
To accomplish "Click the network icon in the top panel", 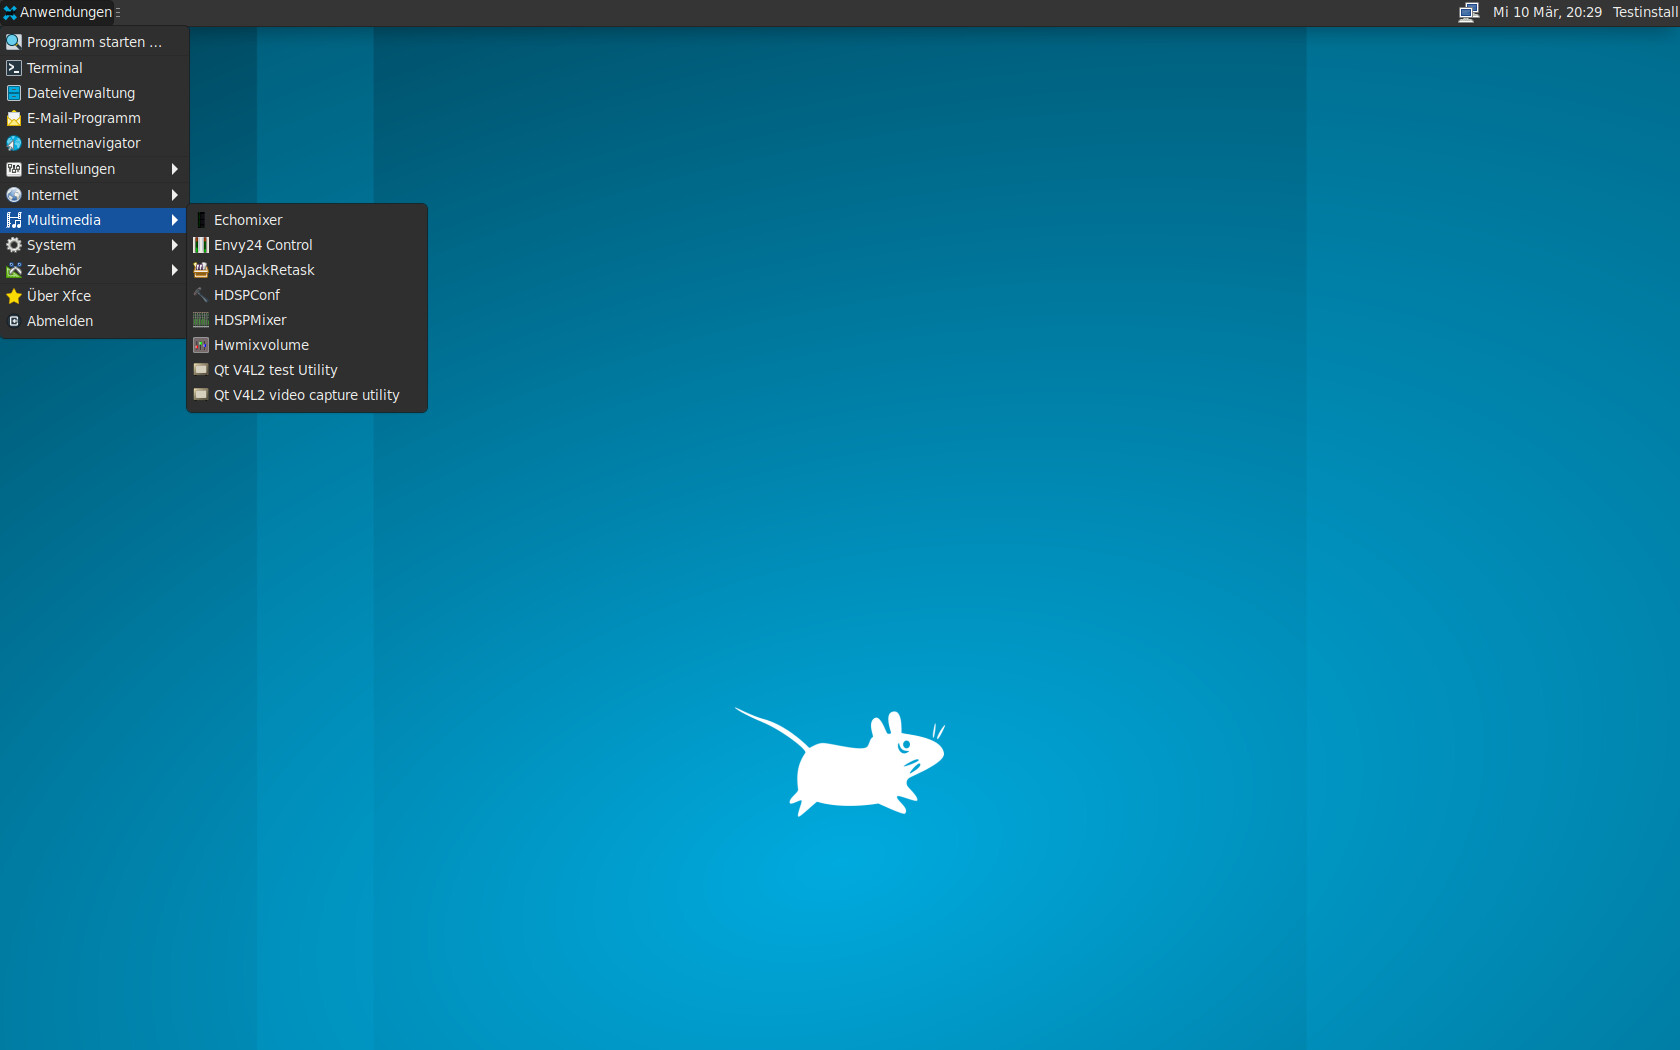I will click(1468, 12).
